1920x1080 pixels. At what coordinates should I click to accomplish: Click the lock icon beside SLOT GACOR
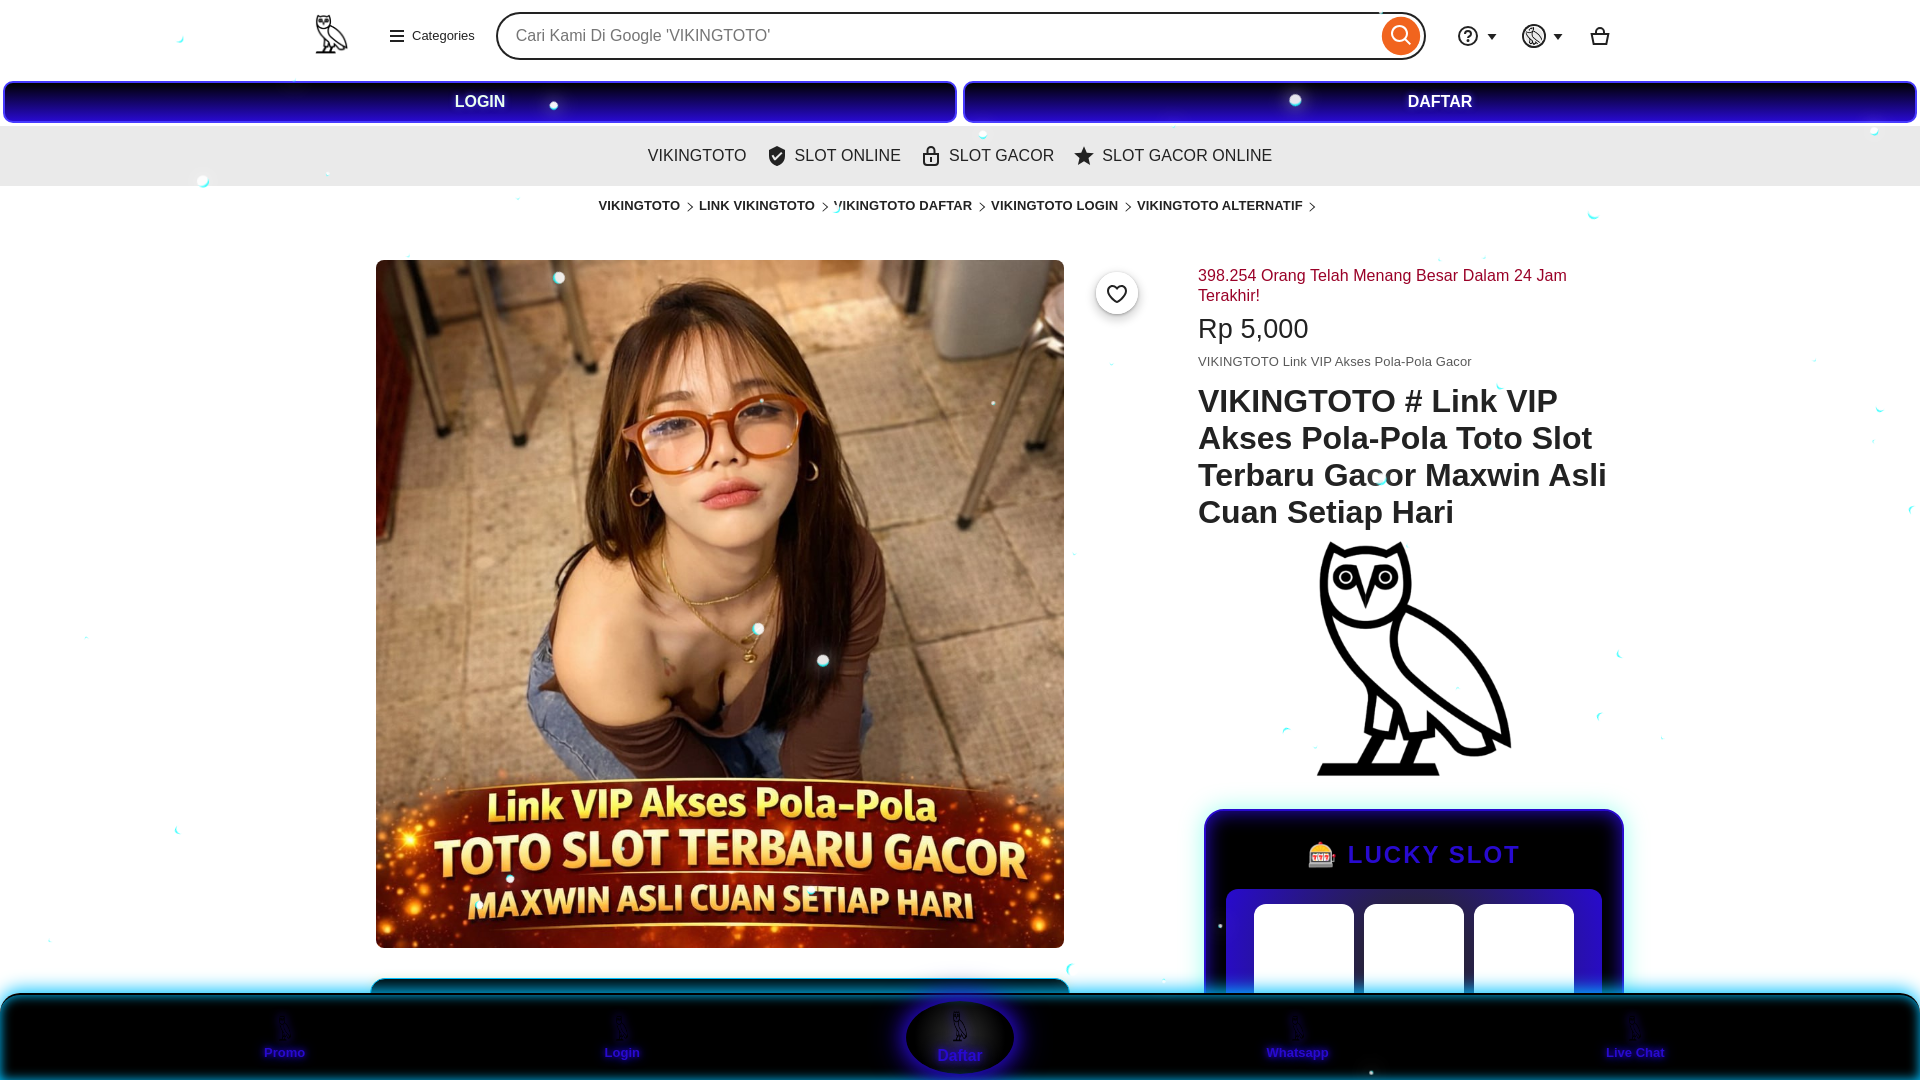931,156
